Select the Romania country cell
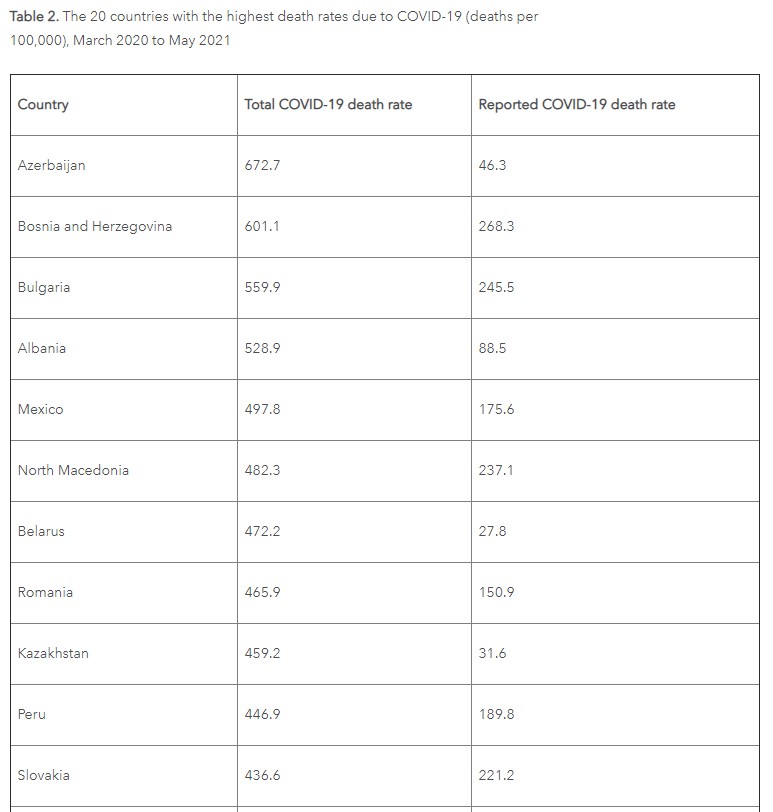773x812 pixels. (45, 592)
